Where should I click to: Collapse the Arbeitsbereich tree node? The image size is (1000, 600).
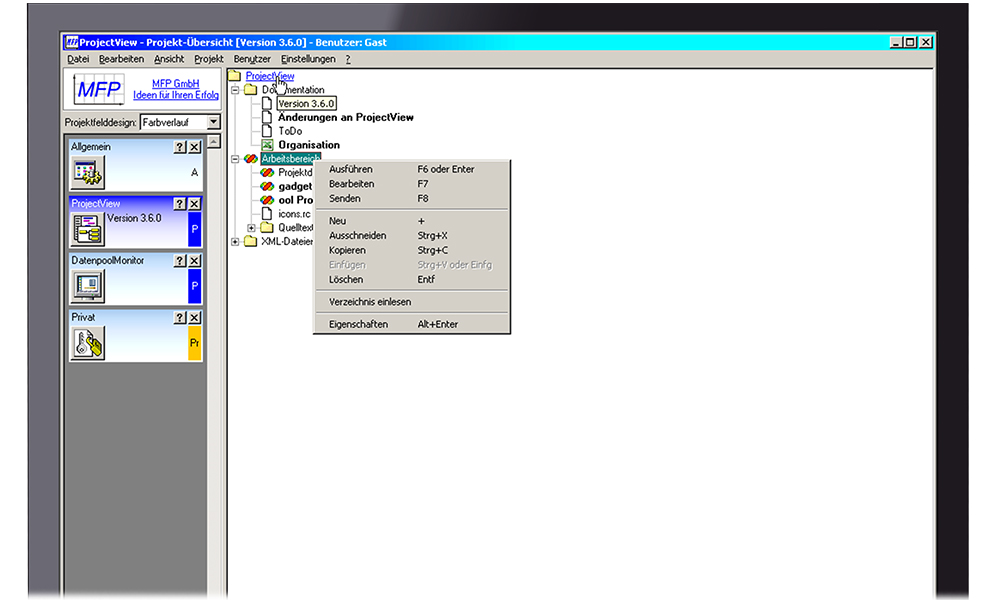click(x=235, y=159)
